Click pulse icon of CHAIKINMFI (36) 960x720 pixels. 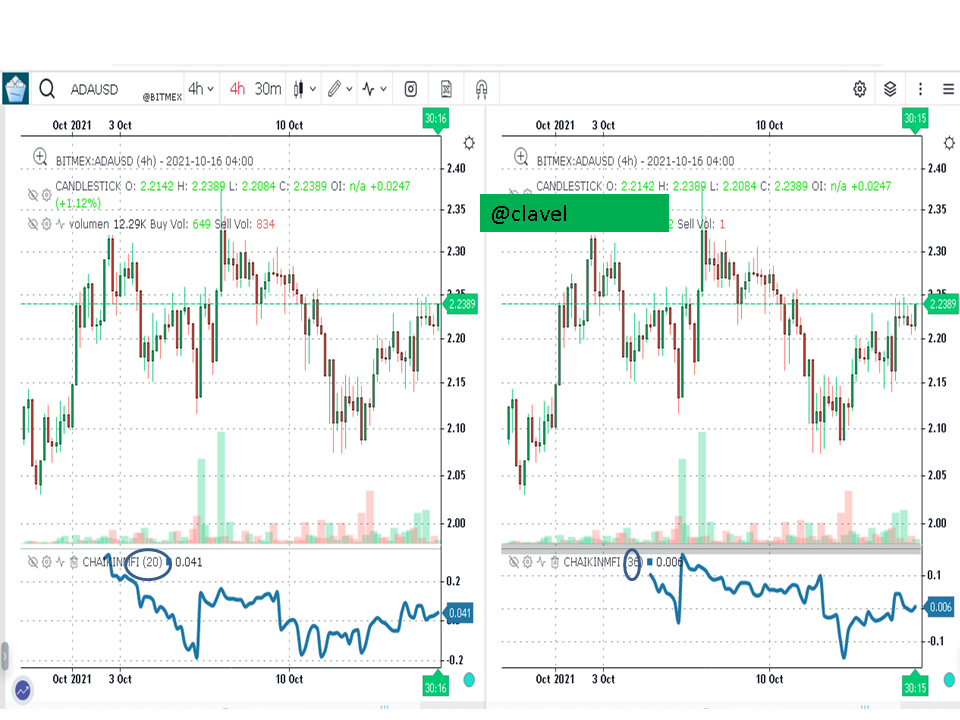[541, 562]
